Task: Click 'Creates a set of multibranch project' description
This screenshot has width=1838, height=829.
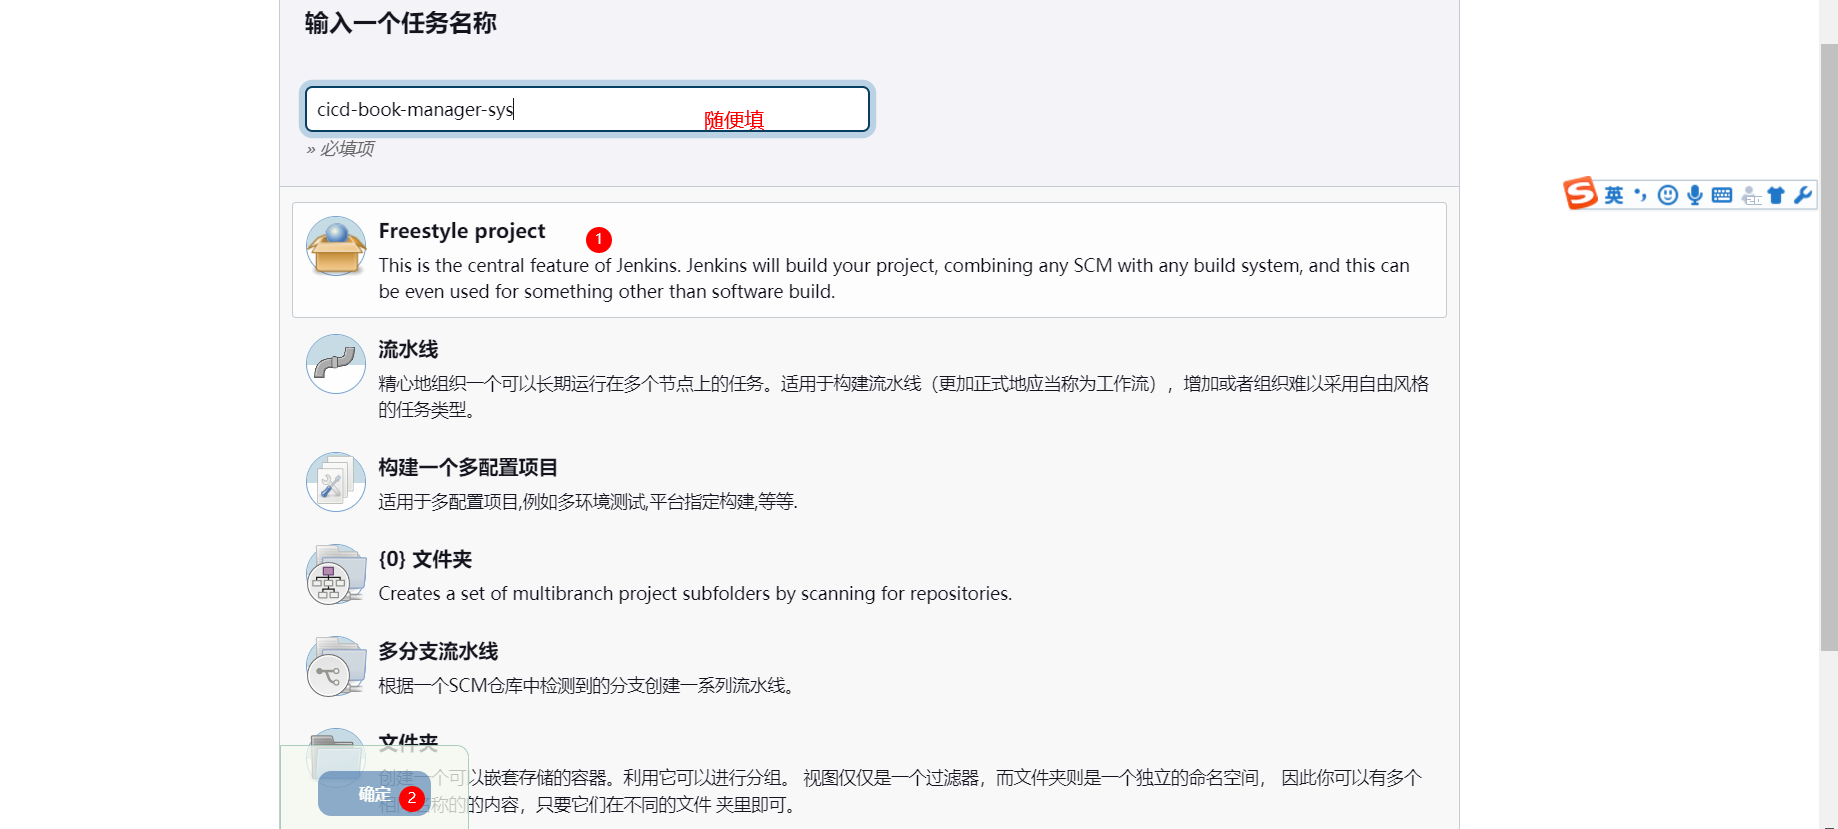Action: [695, 593]
